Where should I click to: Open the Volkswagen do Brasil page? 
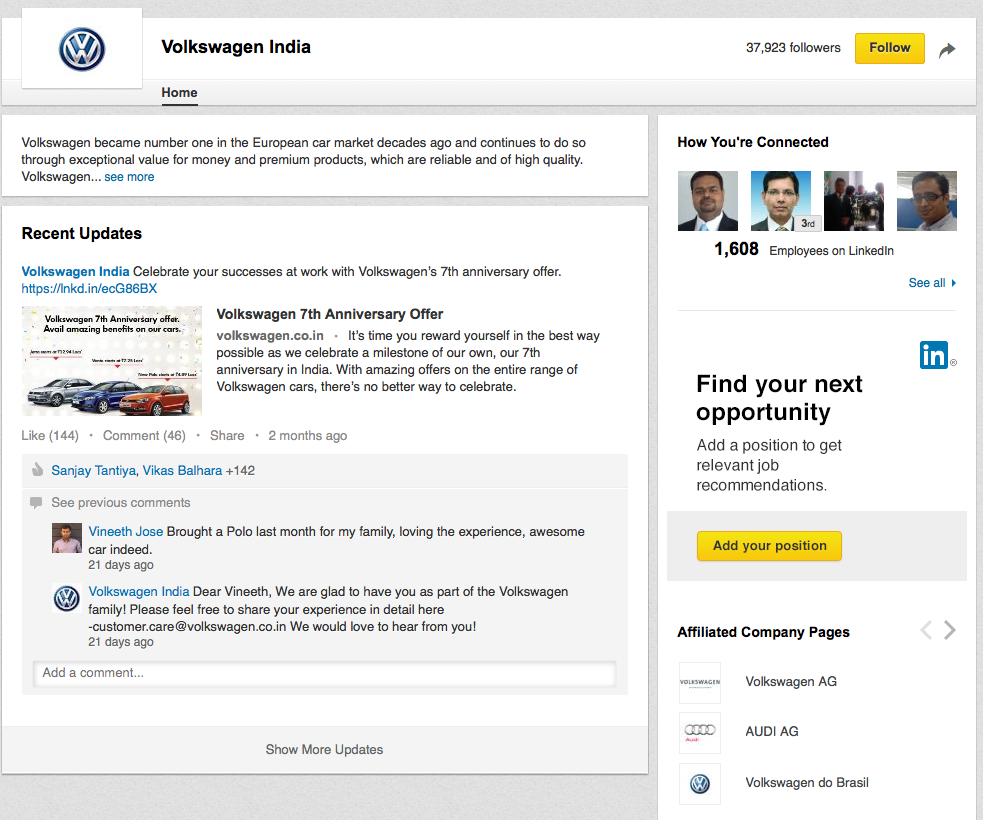tap(807, 782)
